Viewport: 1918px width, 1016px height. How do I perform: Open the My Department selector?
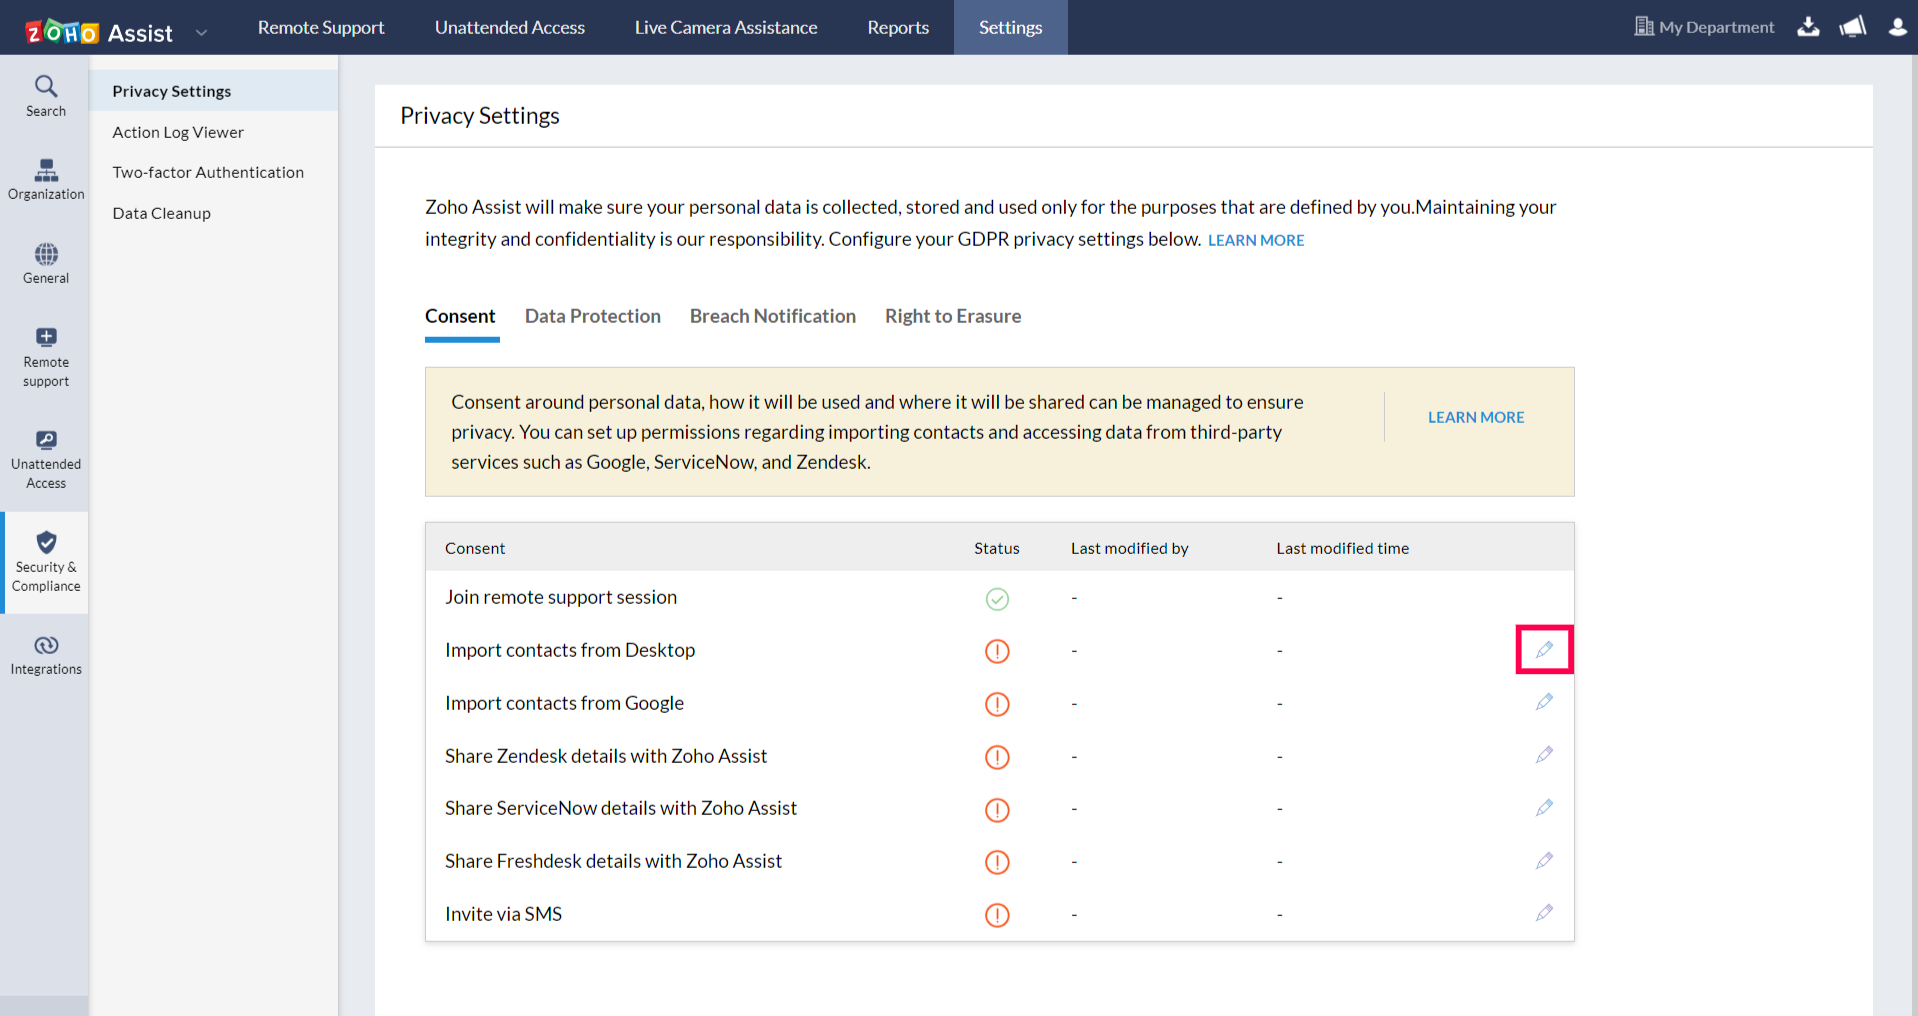[1704, 27]
